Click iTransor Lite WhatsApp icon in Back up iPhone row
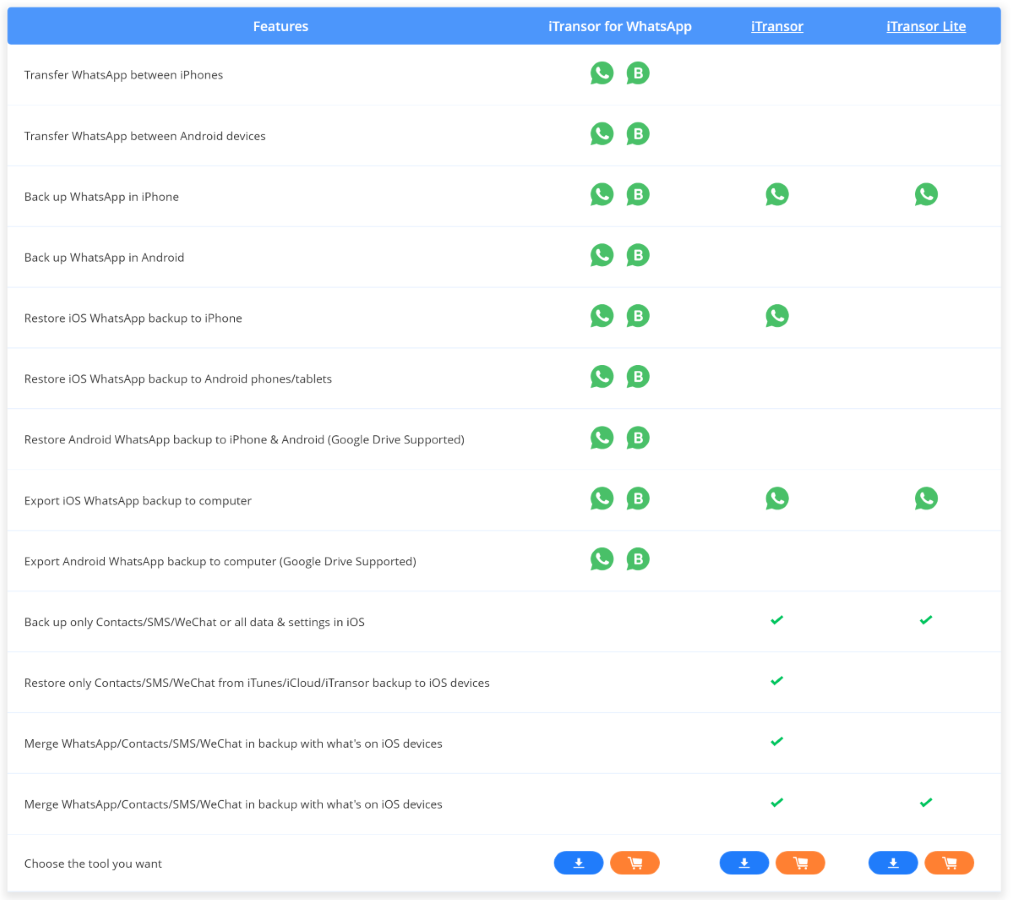Image resolution: width=1014 pixels, height=900 pixels. pos(926,195)
